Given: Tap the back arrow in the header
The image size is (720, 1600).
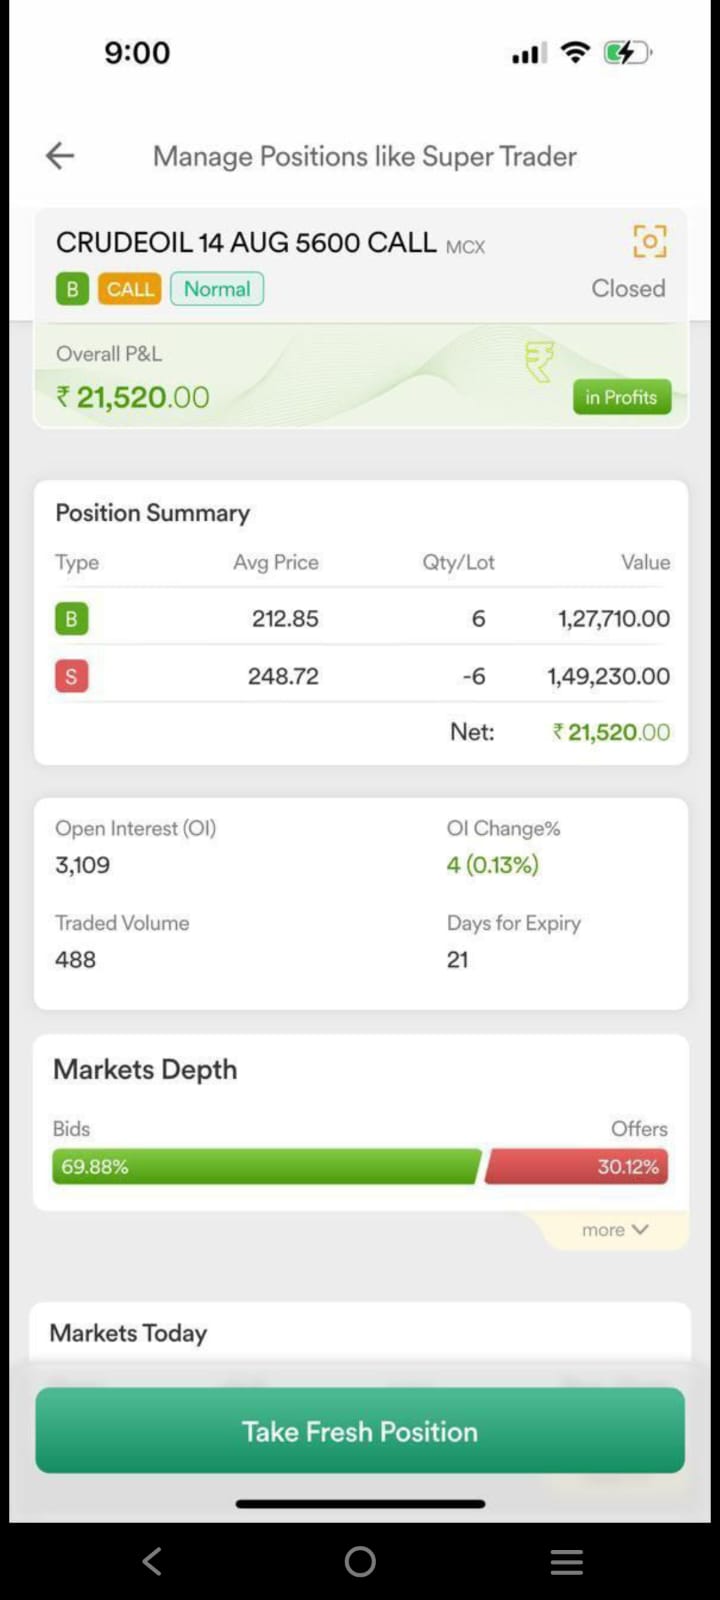Looking at the screenshot, I should coord(60,156).
